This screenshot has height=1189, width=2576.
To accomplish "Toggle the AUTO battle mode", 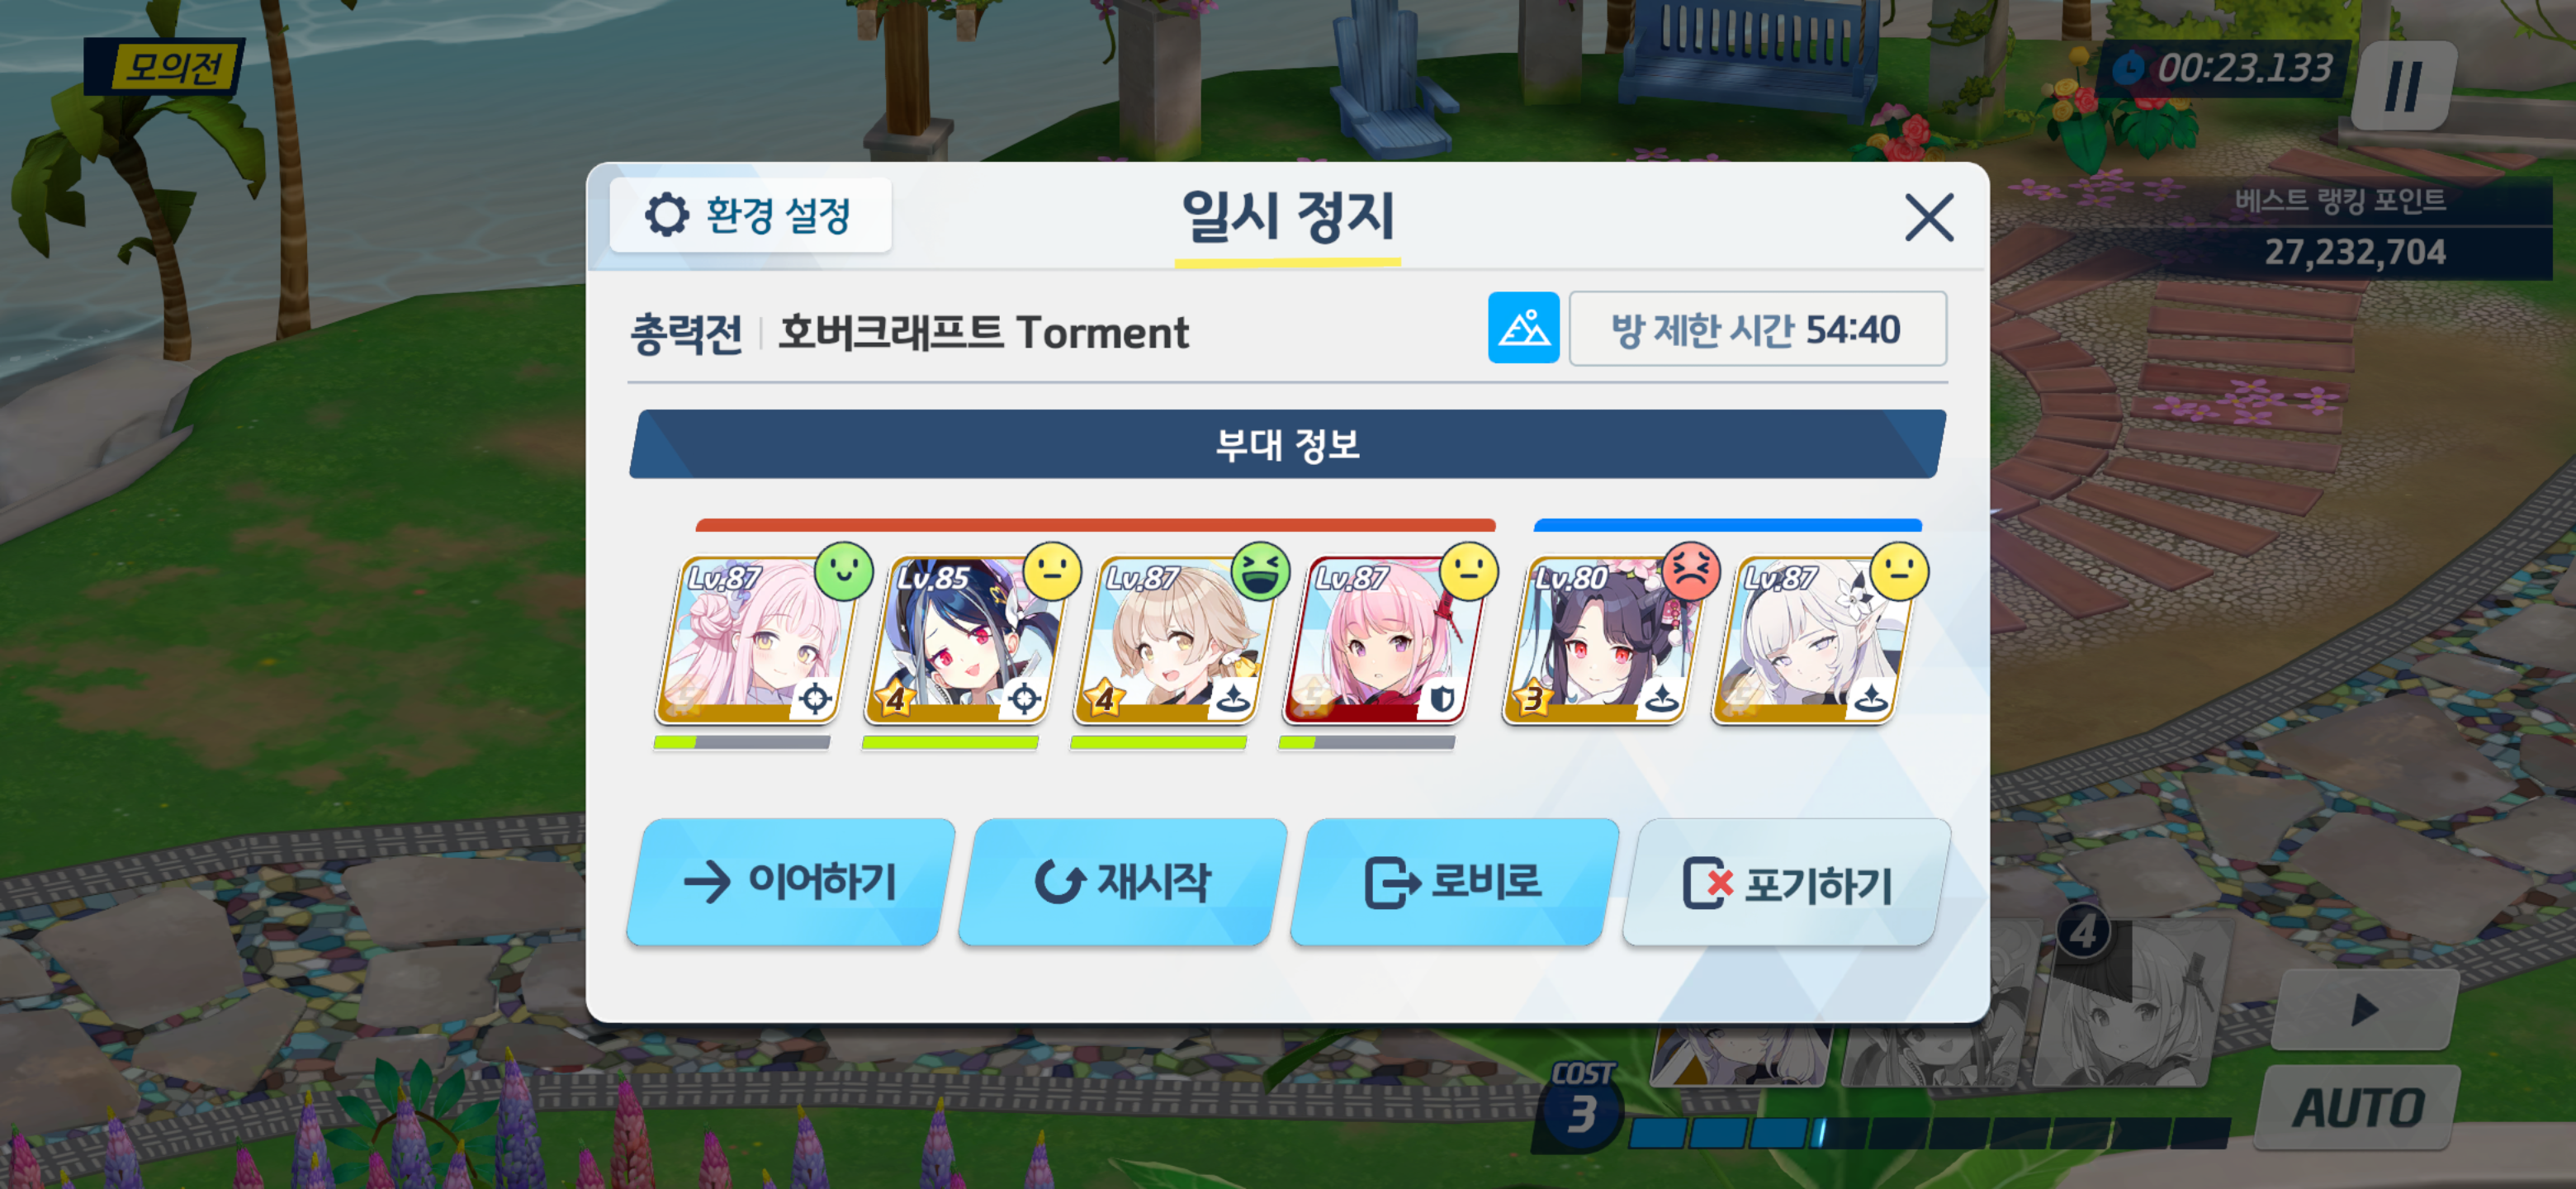I will tap(2358, 1108).
